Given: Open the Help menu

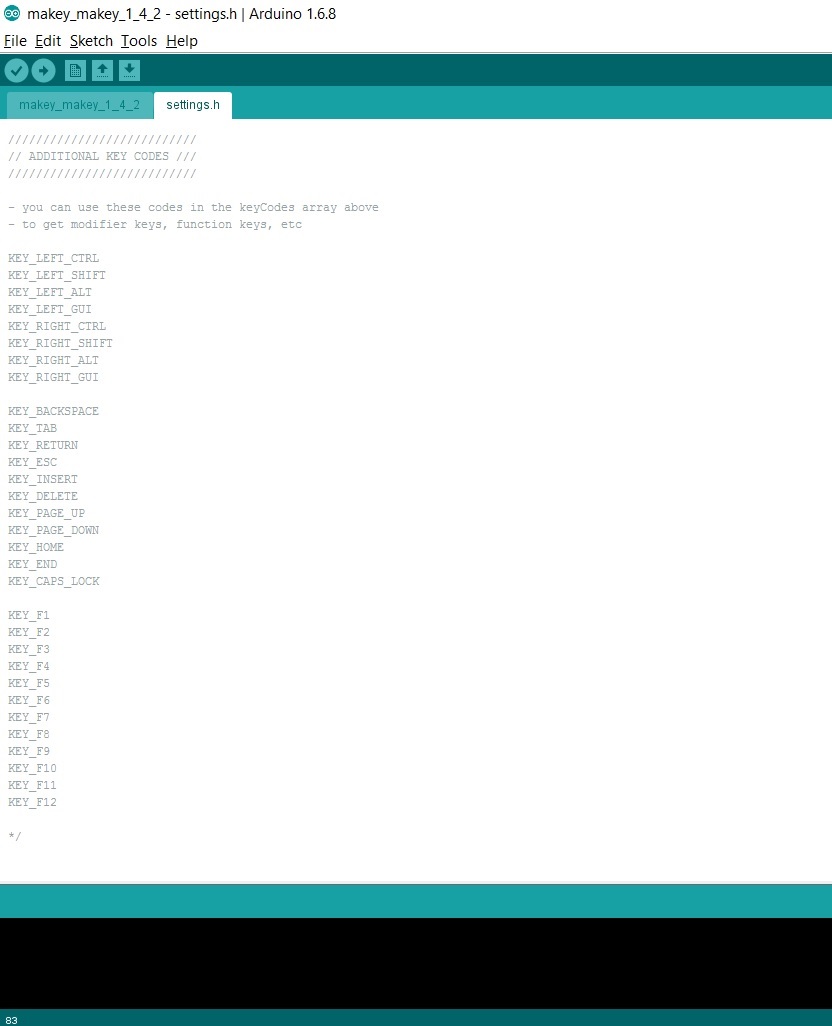Looking at the screenshot, I should pos(182,41).
